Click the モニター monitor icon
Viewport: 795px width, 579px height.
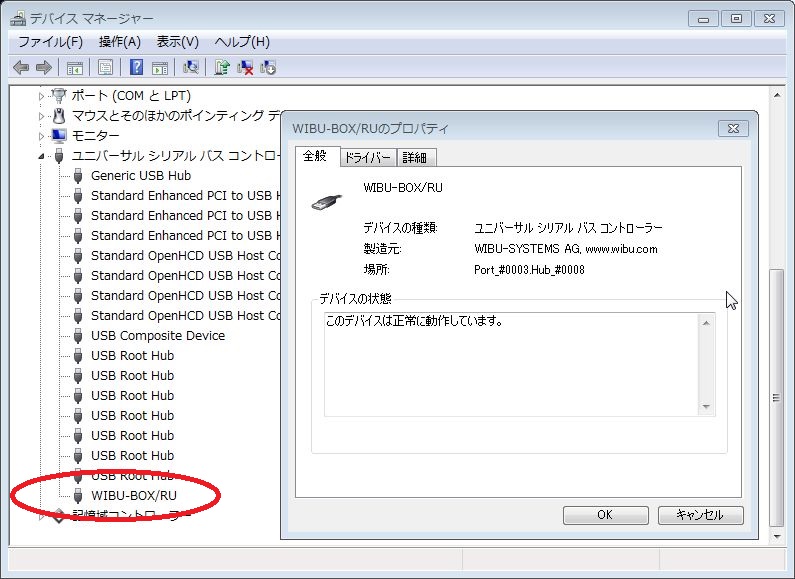(x=59, y=135)
